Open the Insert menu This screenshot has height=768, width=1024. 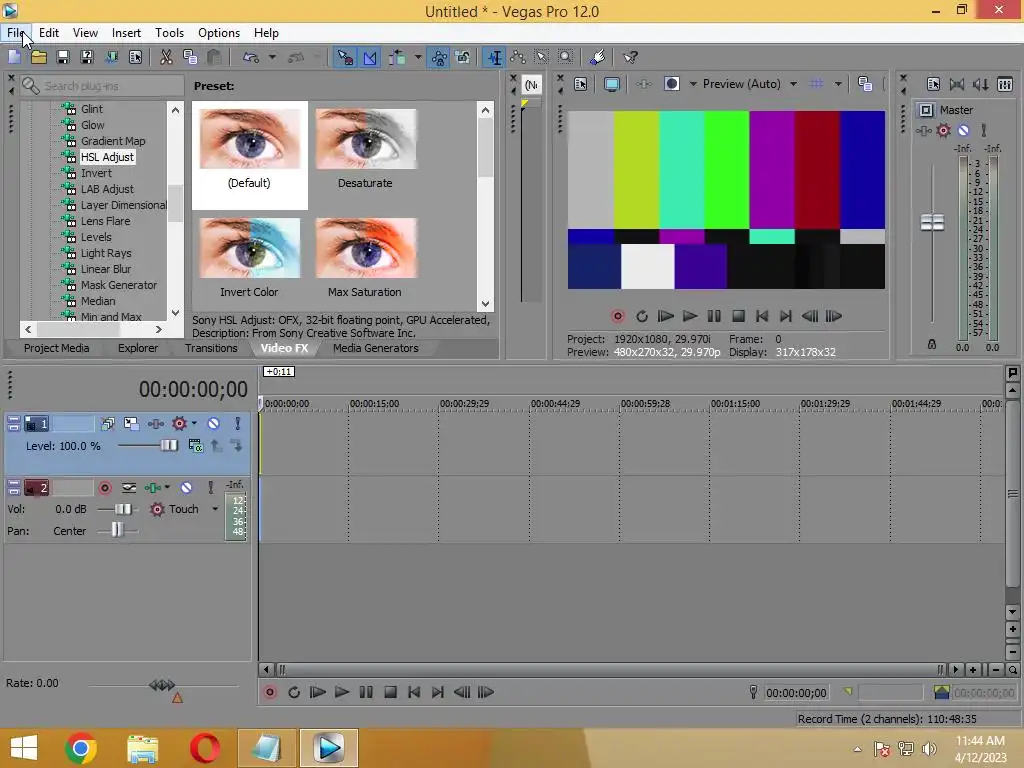[x=126, y=33]
